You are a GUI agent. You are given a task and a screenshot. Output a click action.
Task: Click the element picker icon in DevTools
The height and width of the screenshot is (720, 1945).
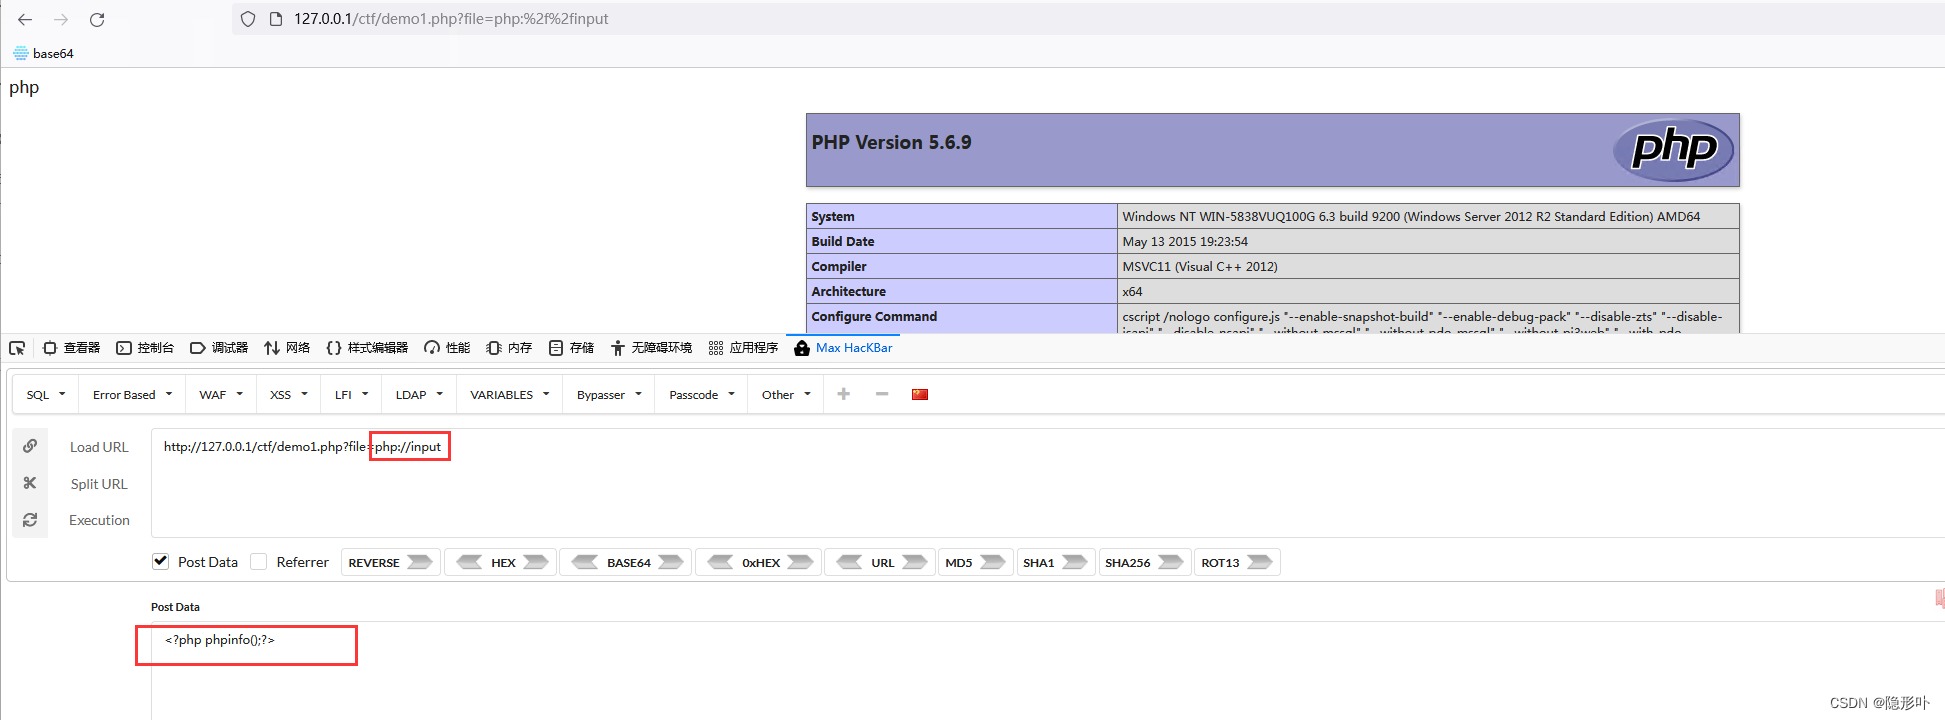17,348
